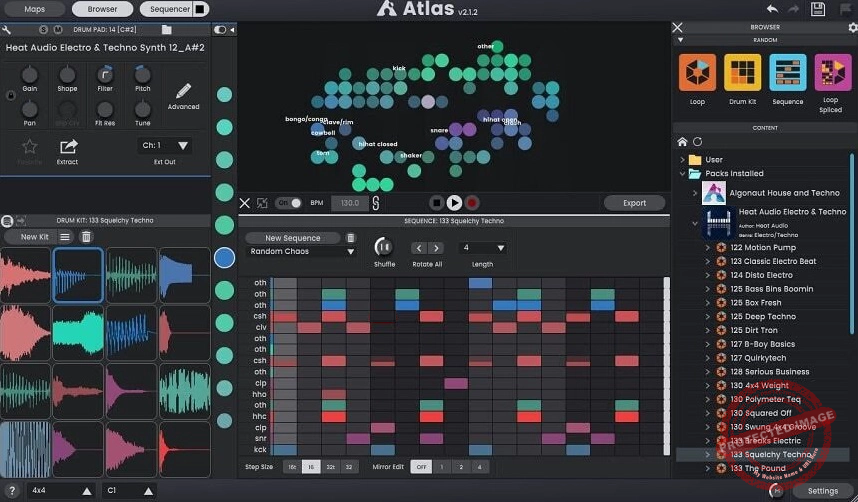This screenshot has height=502, width=858.
Task: Close the Browser panel with X
Action: pos(677,27)
